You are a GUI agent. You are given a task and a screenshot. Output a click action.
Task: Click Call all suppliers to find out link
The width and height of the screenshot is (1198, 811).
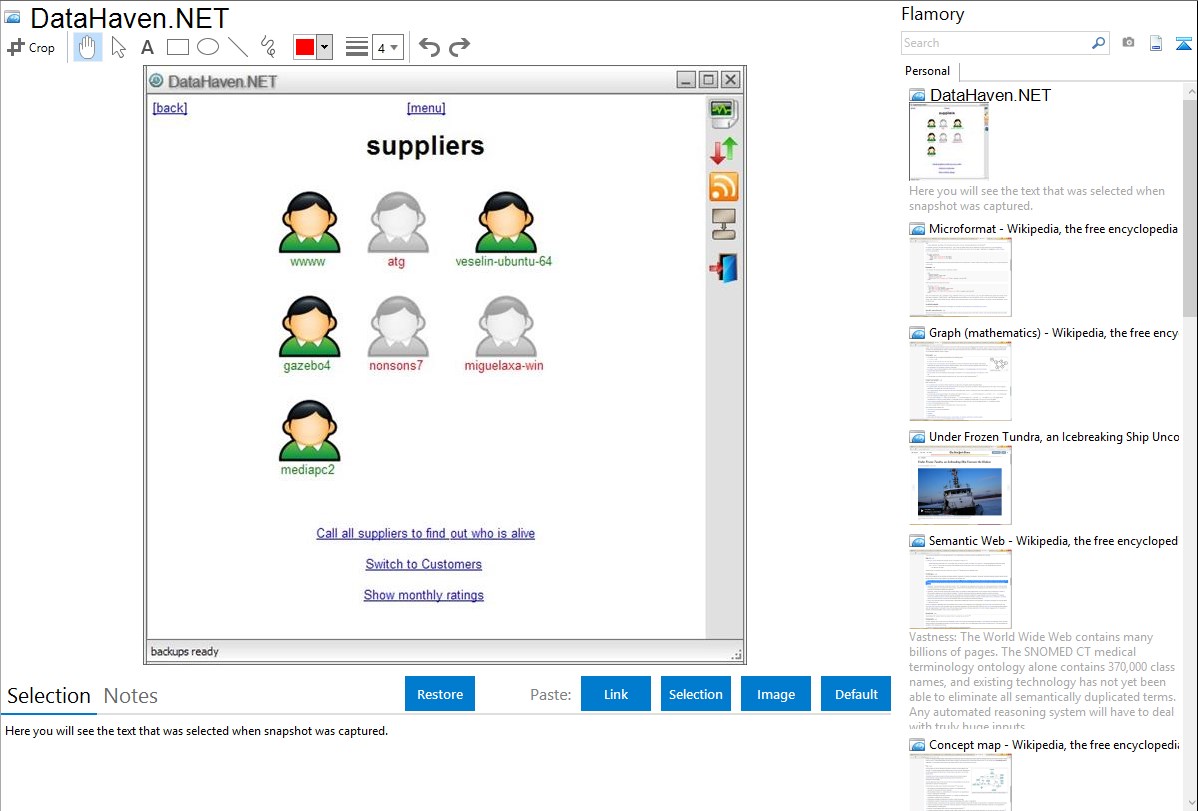coord(426,534)
